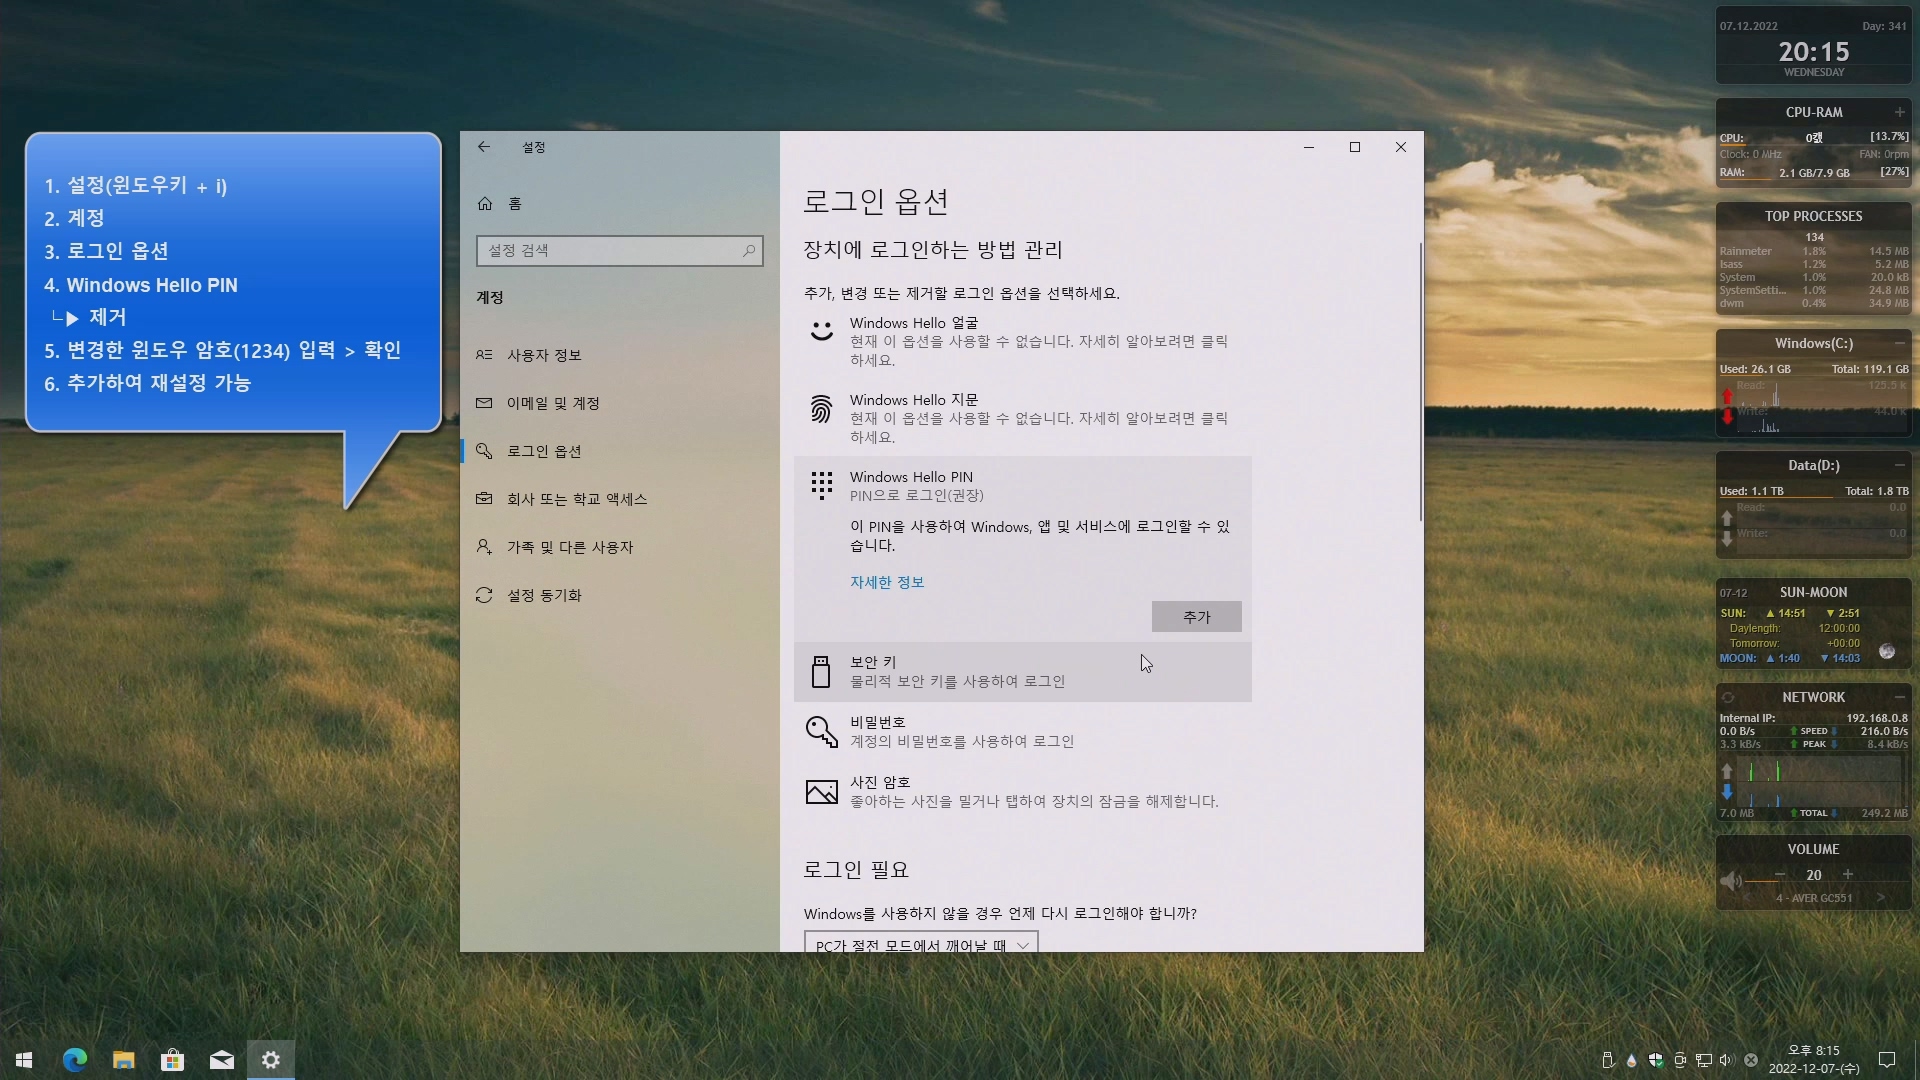Click the picture password image icon
The width and height of the screenshot is (1920, 1080).
click(x=821, y=792)
